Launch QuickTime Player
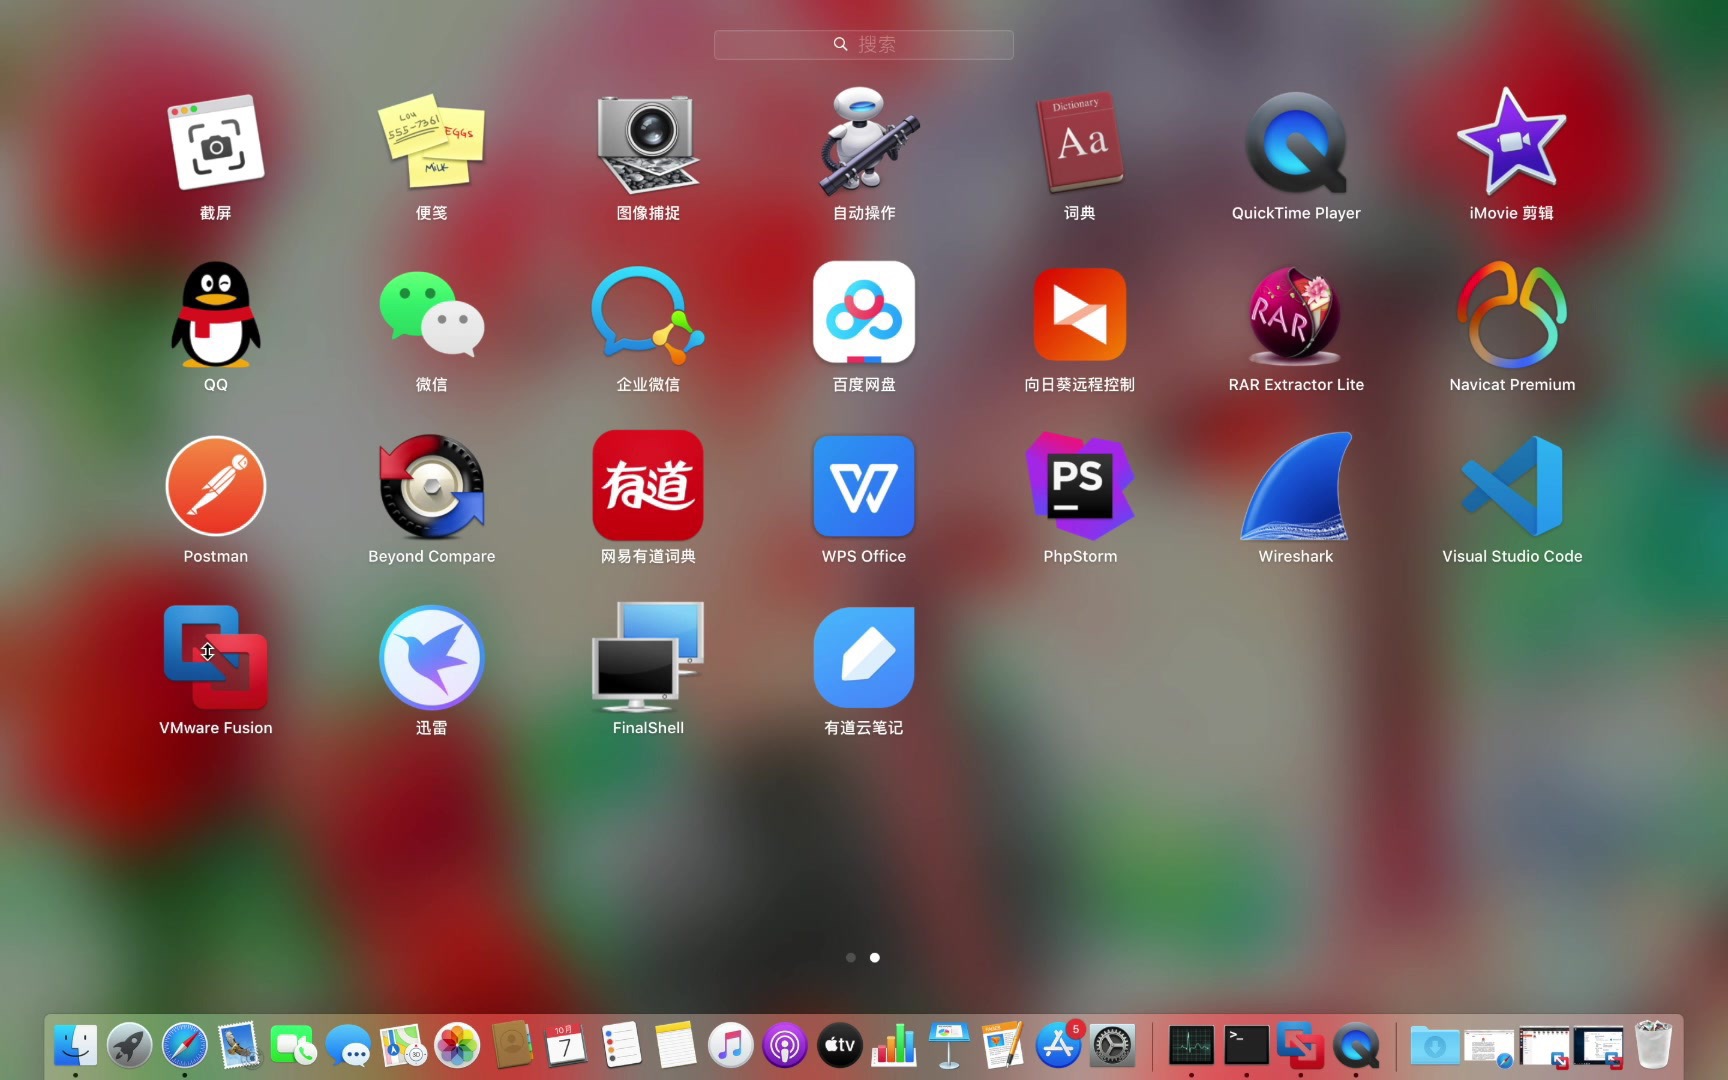The image size is (1728, 1080). [1295, 143]
